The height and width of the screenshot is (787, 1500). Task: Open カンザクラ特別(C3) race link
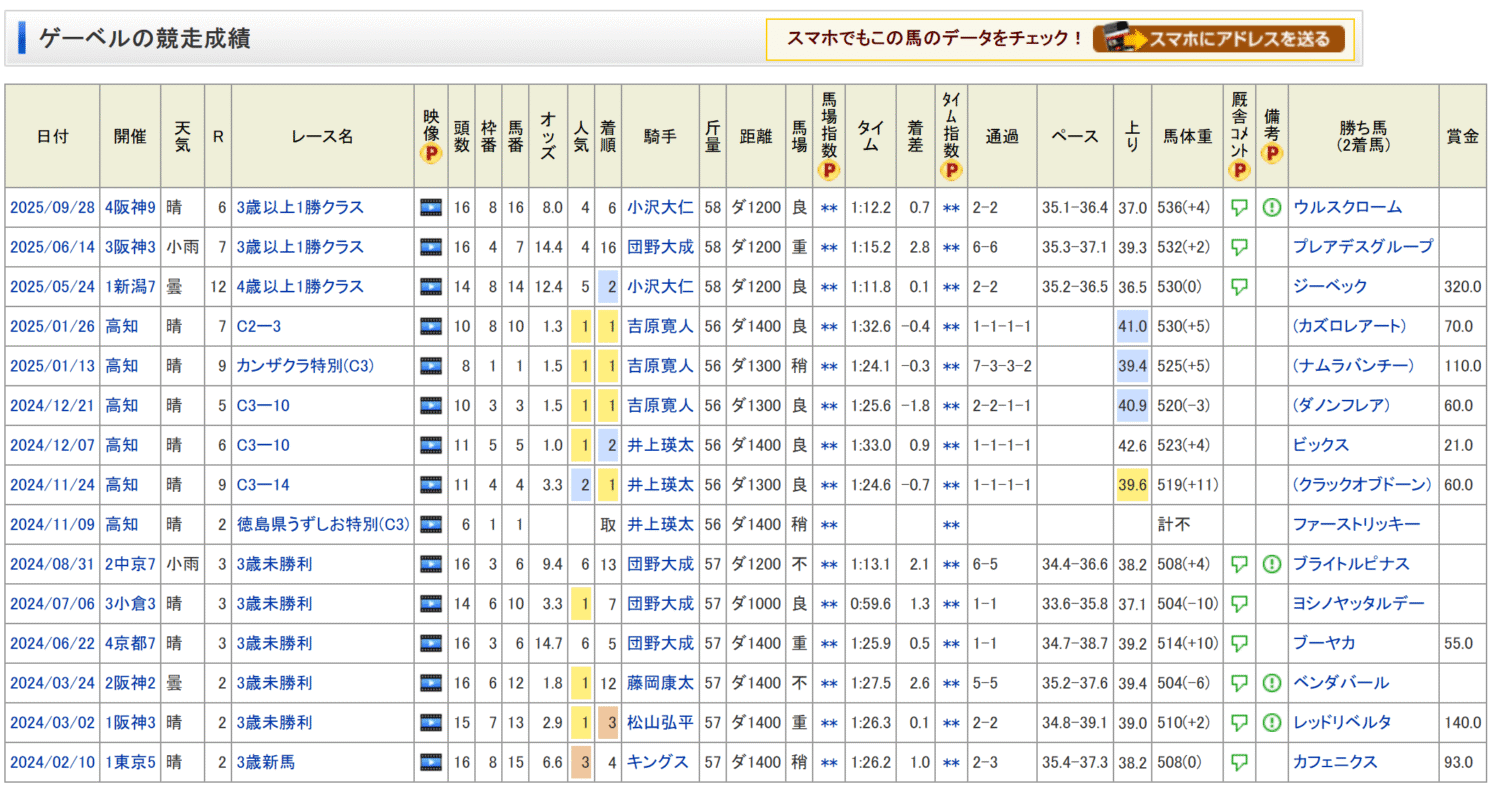click(x=305, y=366)
